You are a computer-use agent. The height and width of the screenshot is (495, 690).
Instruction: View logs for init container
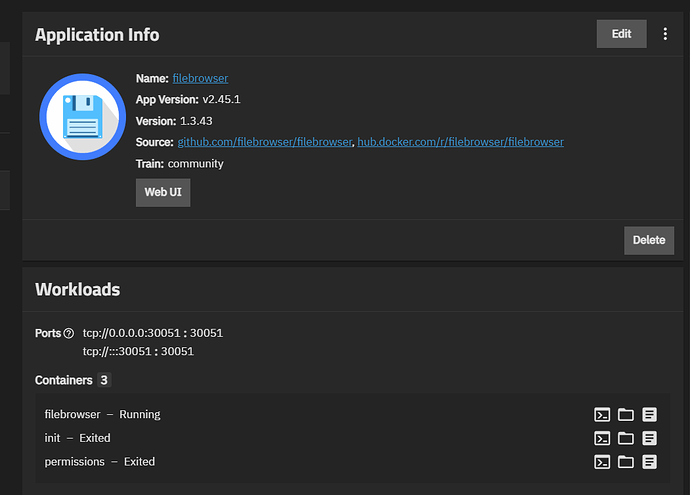[x=649, y=438]
